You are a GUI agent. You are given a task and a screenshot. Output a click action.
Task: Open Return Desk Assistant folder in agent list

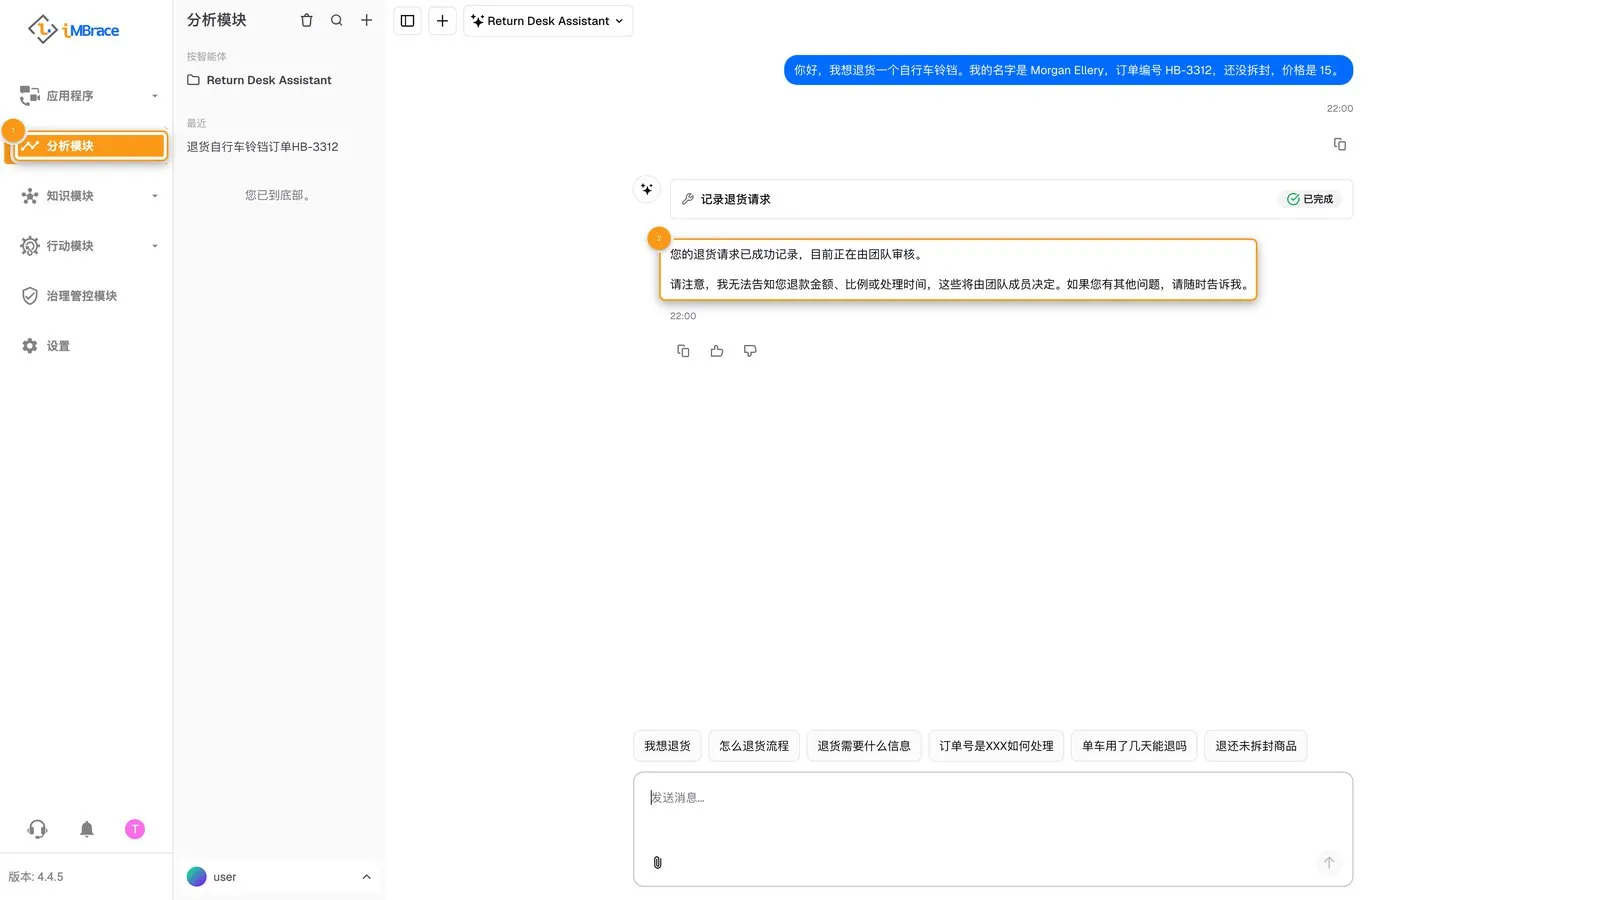tap(259, 80)
